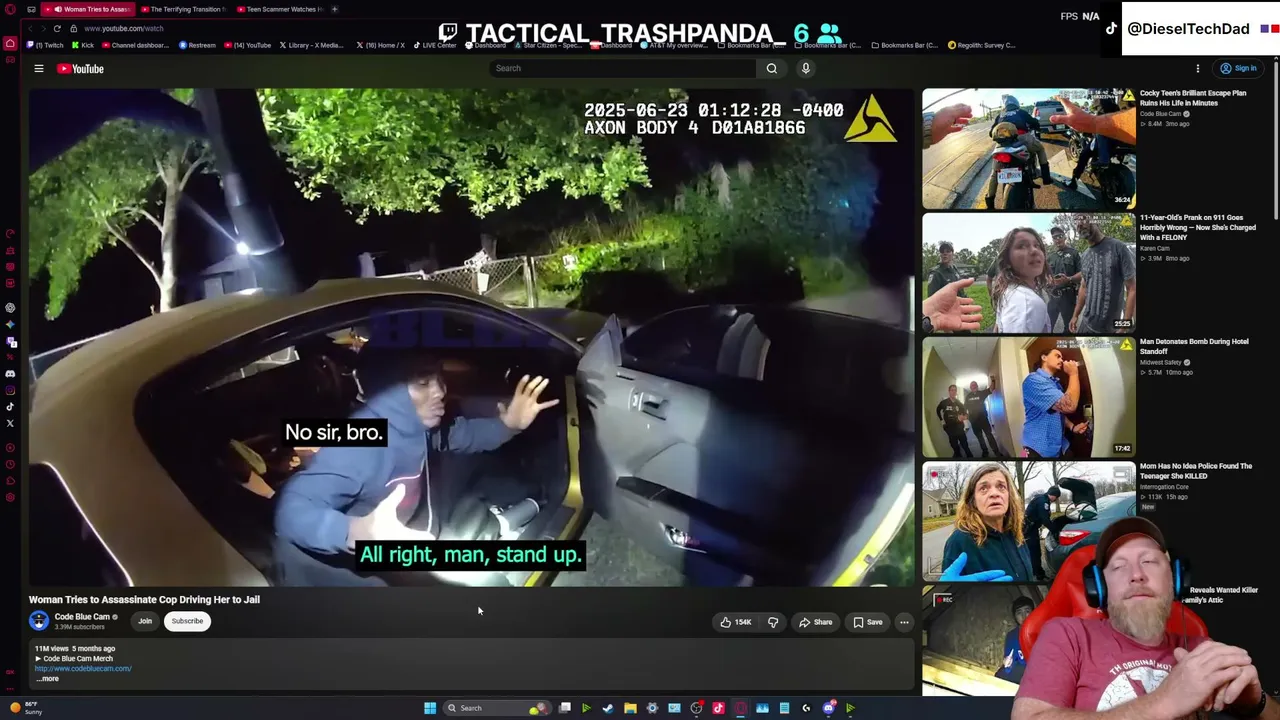Go back with the browser back arrow
Viewport: 1280px width, 720px height.
pyautogui.click(x=31, y=28)
